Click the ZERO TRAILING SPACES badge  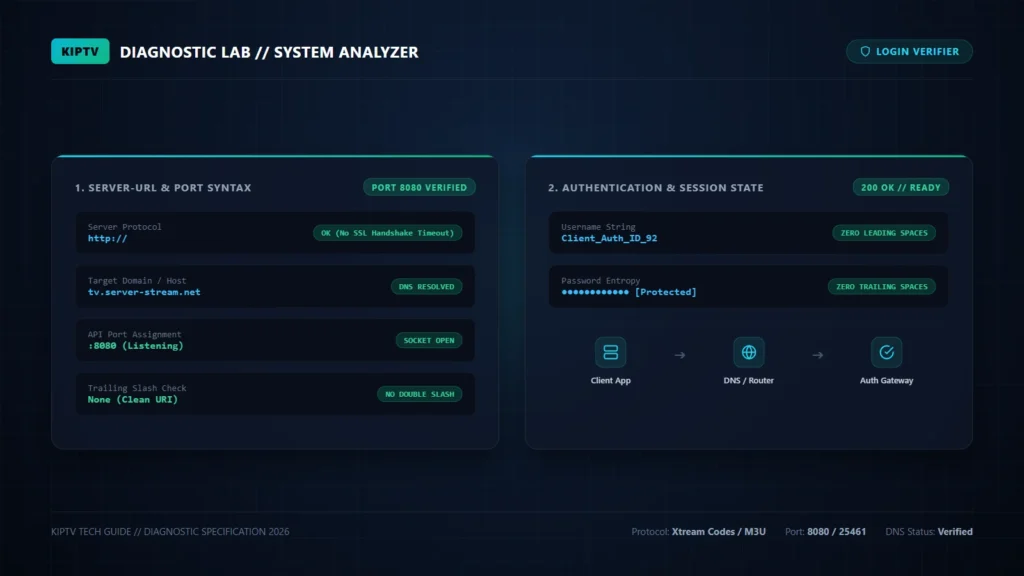coord(882,287)
